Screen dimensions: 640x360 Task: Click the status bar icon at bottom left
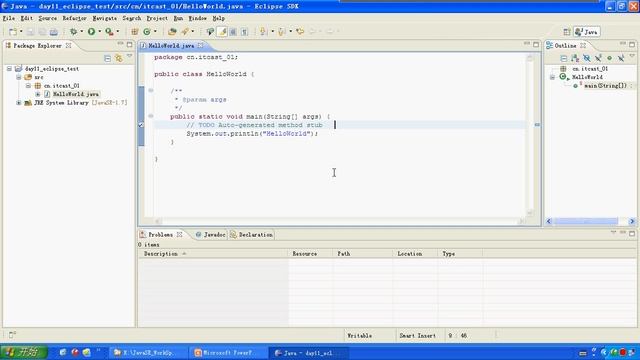[x=12, y=335]
